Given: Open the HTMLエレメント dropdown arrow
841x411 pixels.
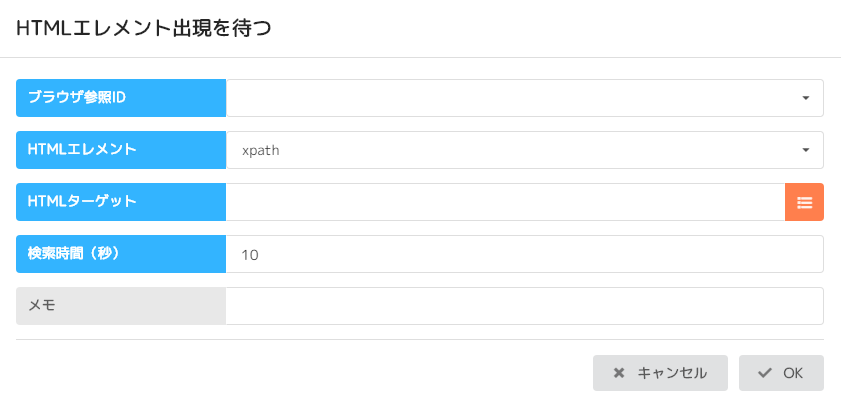Looking at the screenshot, I should (805, 150).
